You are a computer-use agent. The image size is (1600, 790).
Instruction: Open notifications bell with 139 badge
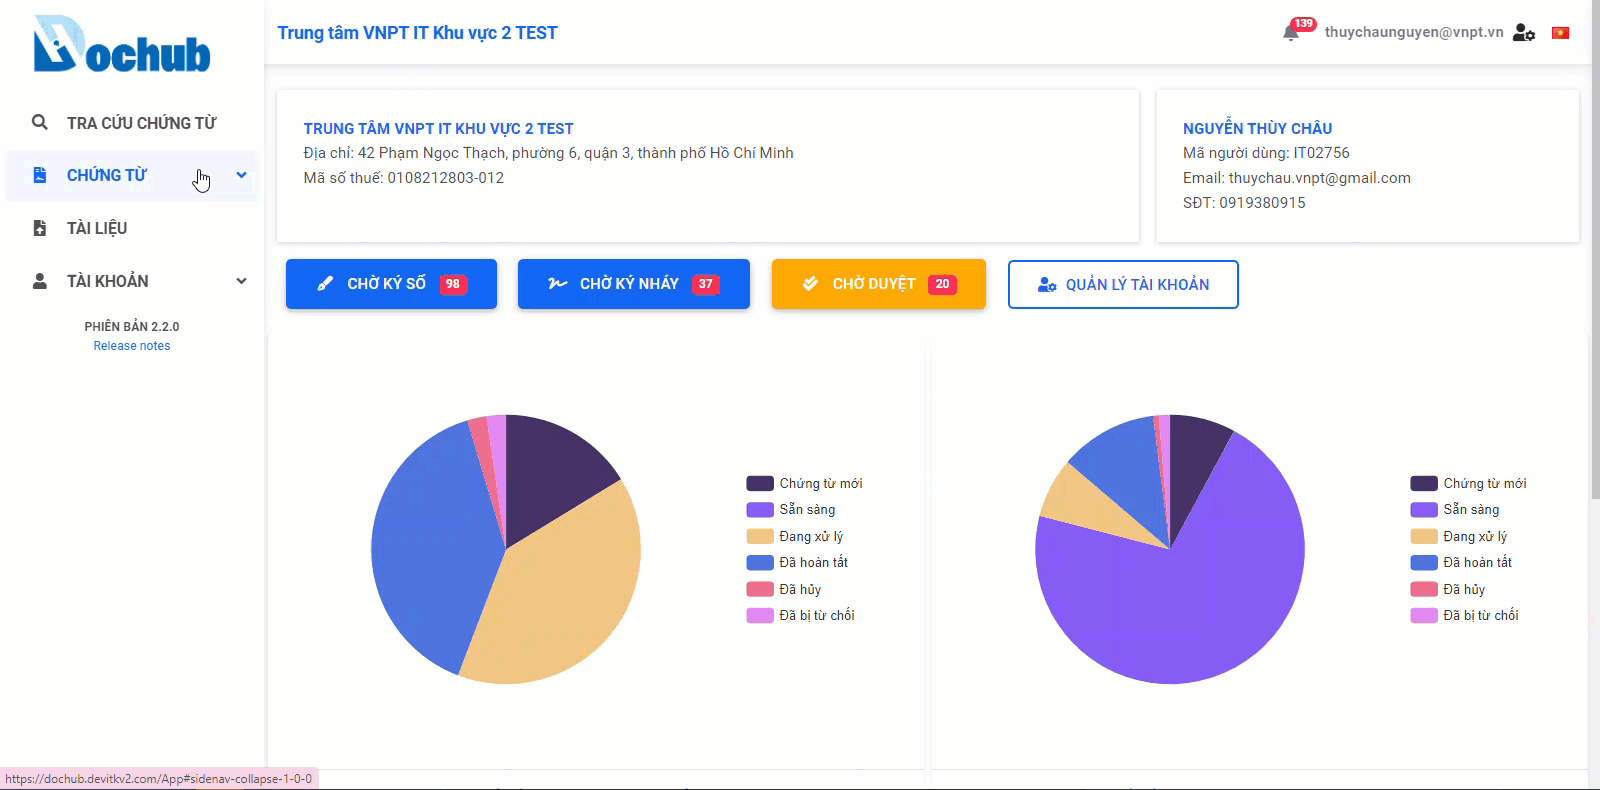click(1292, 32)
